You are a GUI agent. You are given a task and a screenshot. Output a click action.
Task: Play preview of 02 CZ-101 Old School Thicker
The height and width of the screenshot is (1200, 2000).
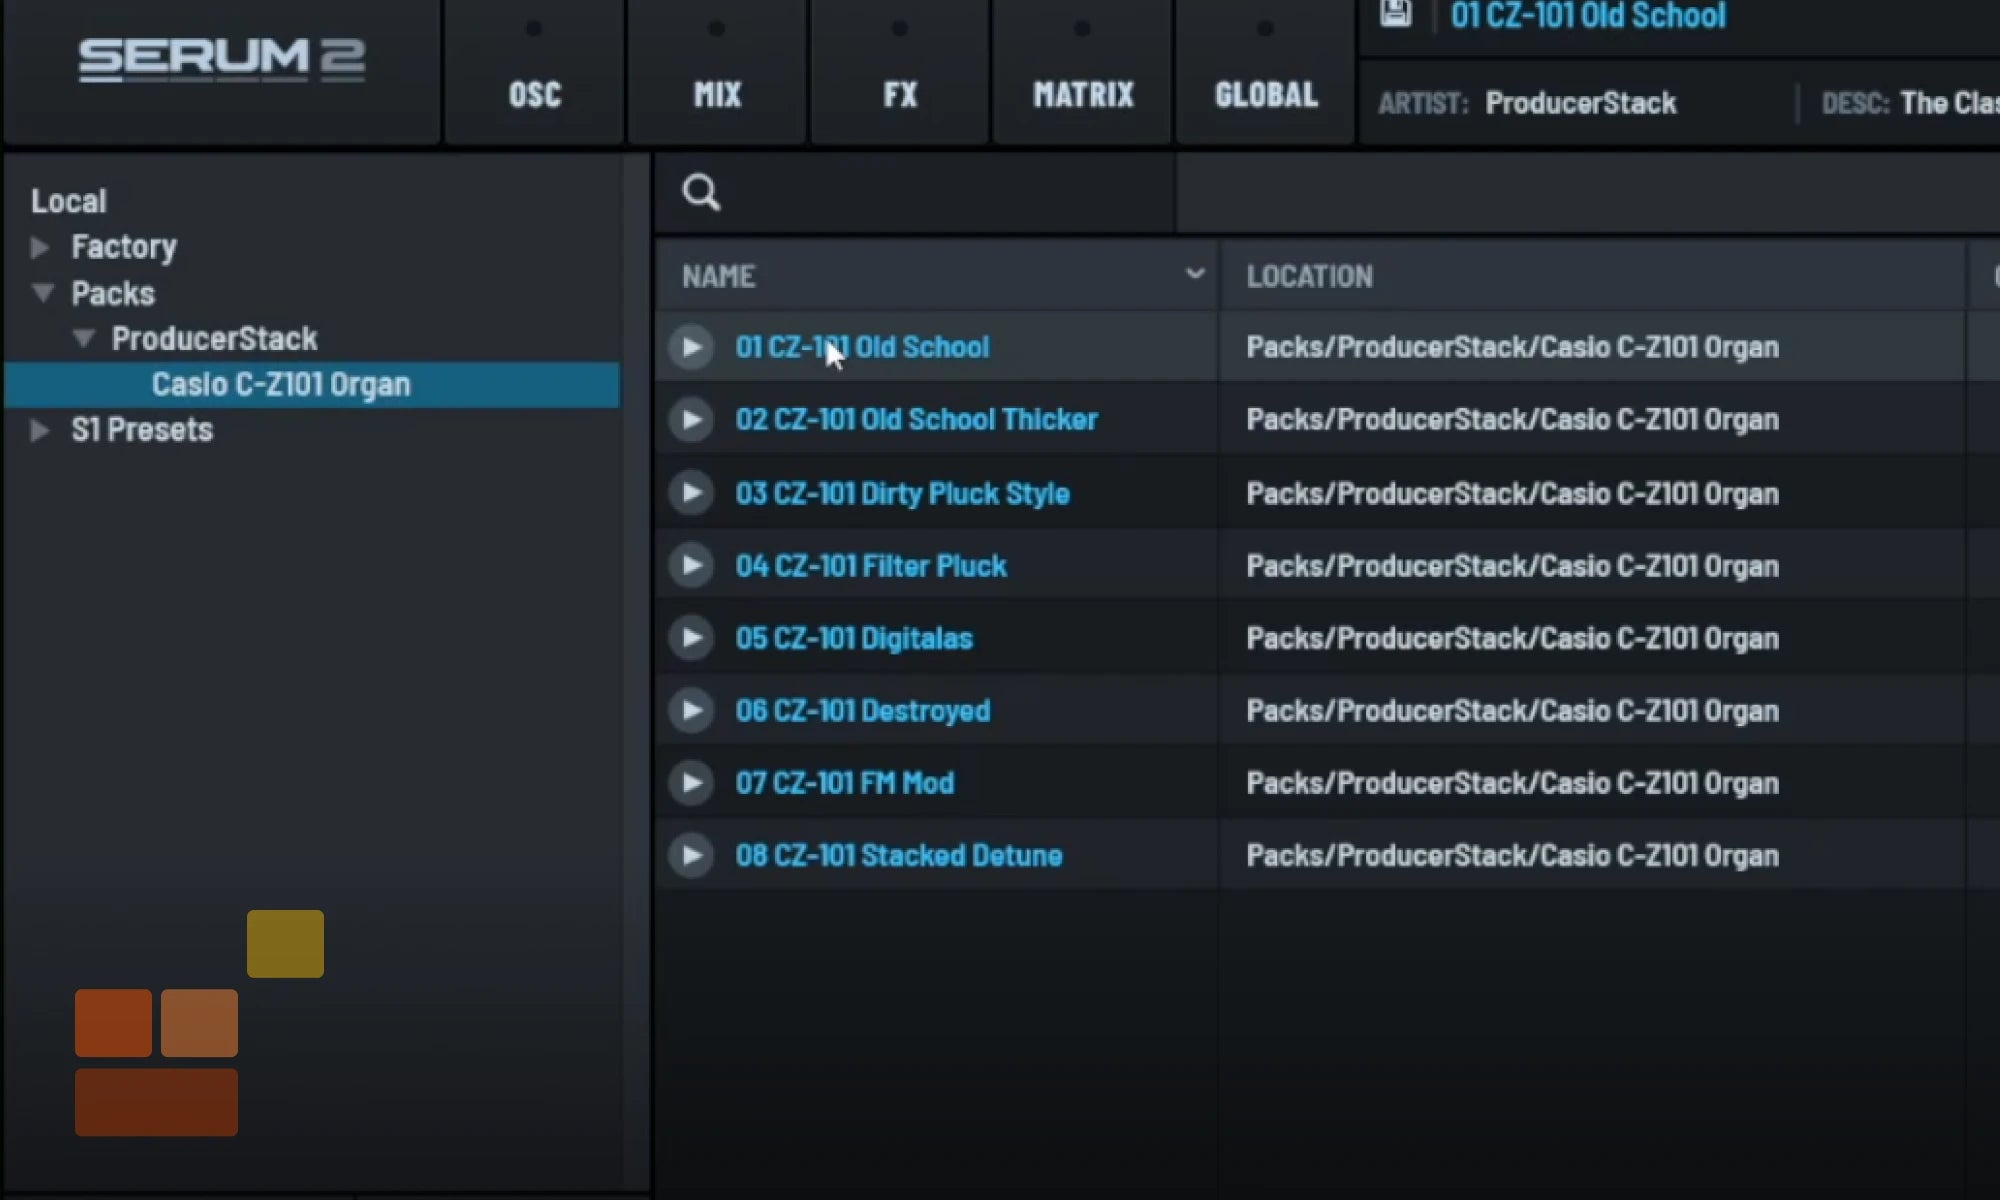pyautogui.click(x=691, y=420)
